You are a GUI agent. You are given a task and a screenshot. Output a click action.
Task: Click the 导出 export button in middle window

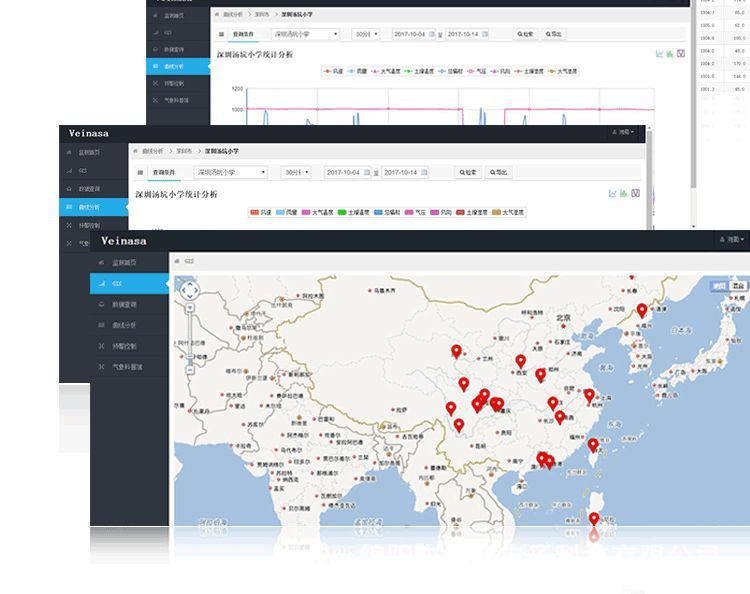click(x=498, y=172)
